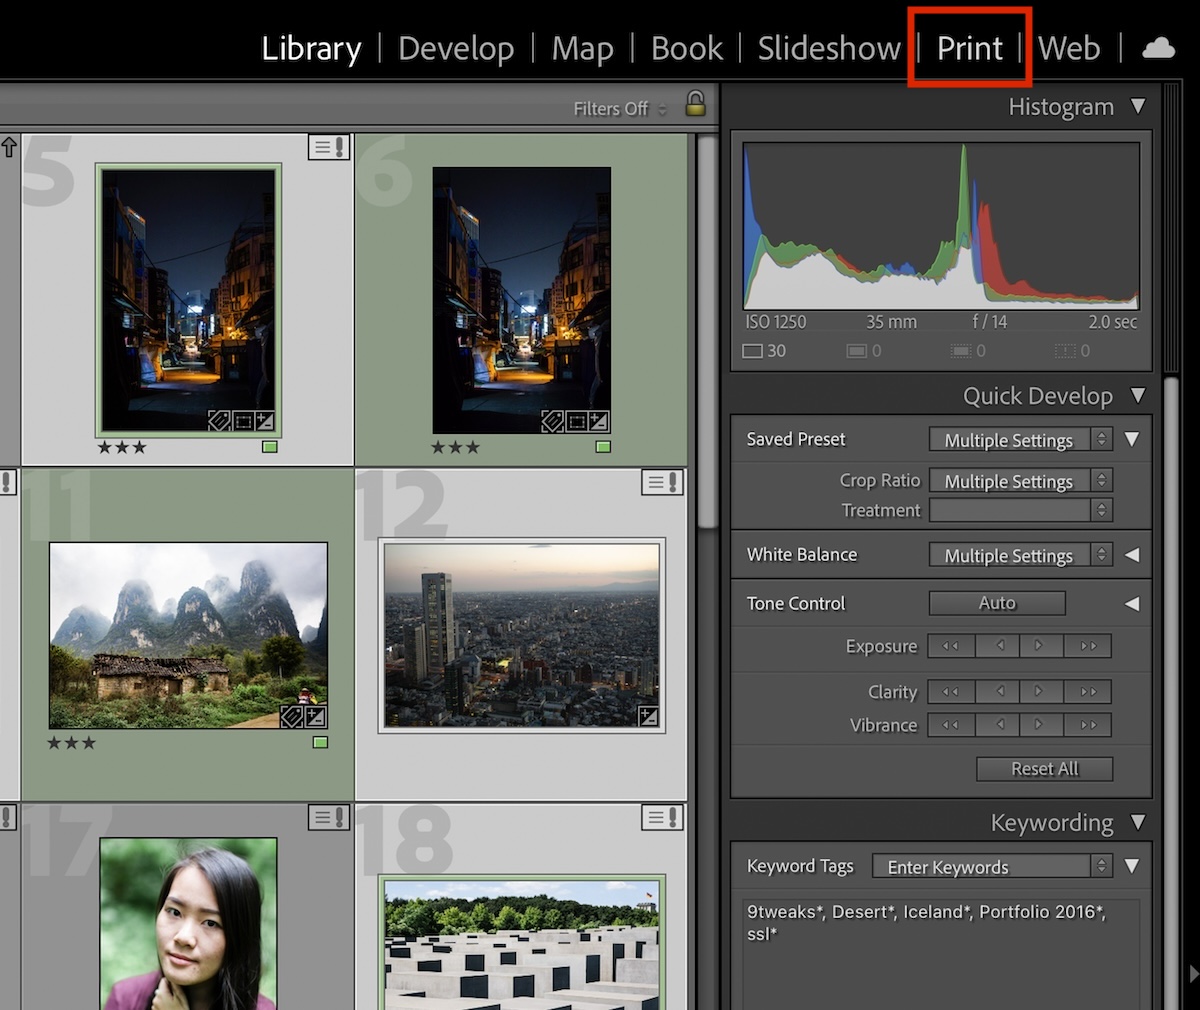
Task: Click the keyword tag badge on photo 11
Action: [292, 716]
